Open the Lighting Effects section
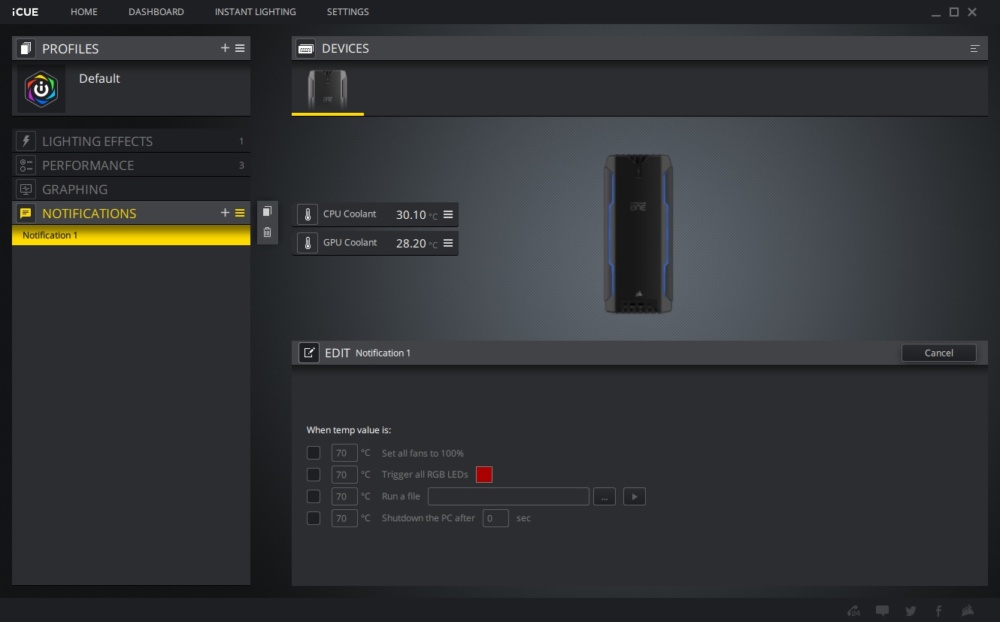Image resolution: width=1000 pixels, height=622 pixels. (131, 141)
